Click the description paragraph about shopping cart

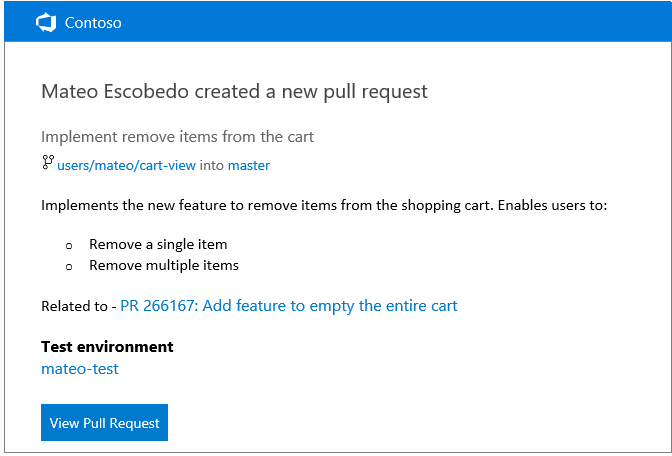click(324, 205)
